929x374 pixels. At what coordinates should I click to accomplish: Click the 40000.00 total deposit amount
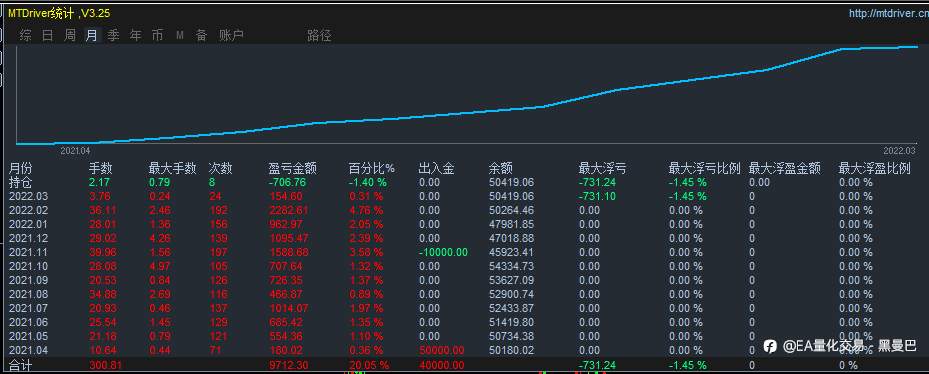point(441,365)
